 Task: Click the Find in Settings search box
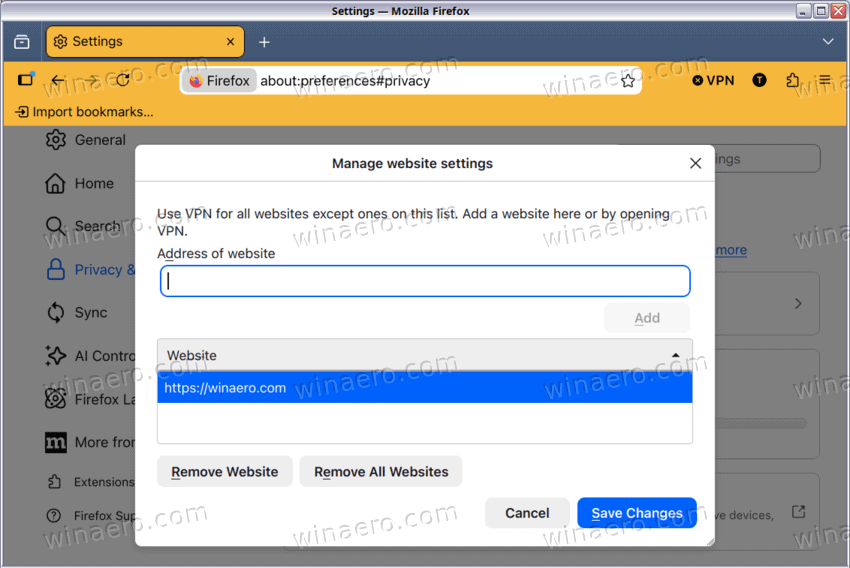click(767, 159)
